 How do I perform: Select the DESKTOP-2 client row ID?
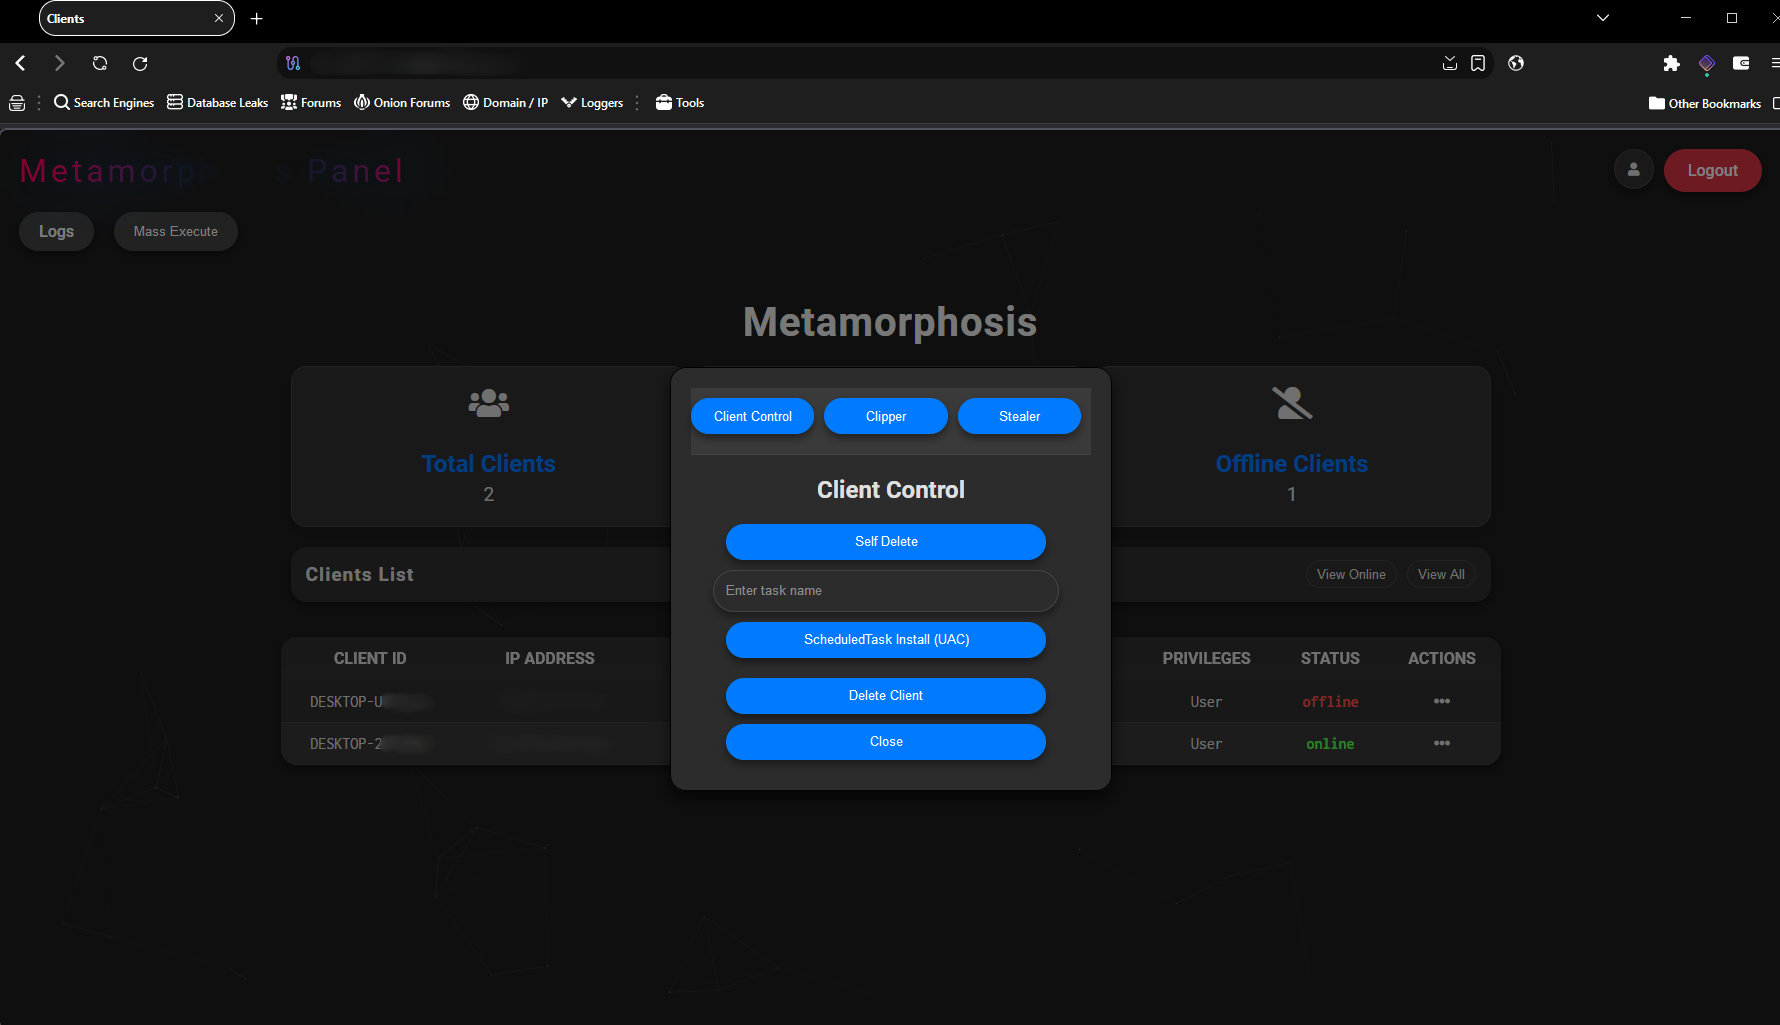click(369, 744)
